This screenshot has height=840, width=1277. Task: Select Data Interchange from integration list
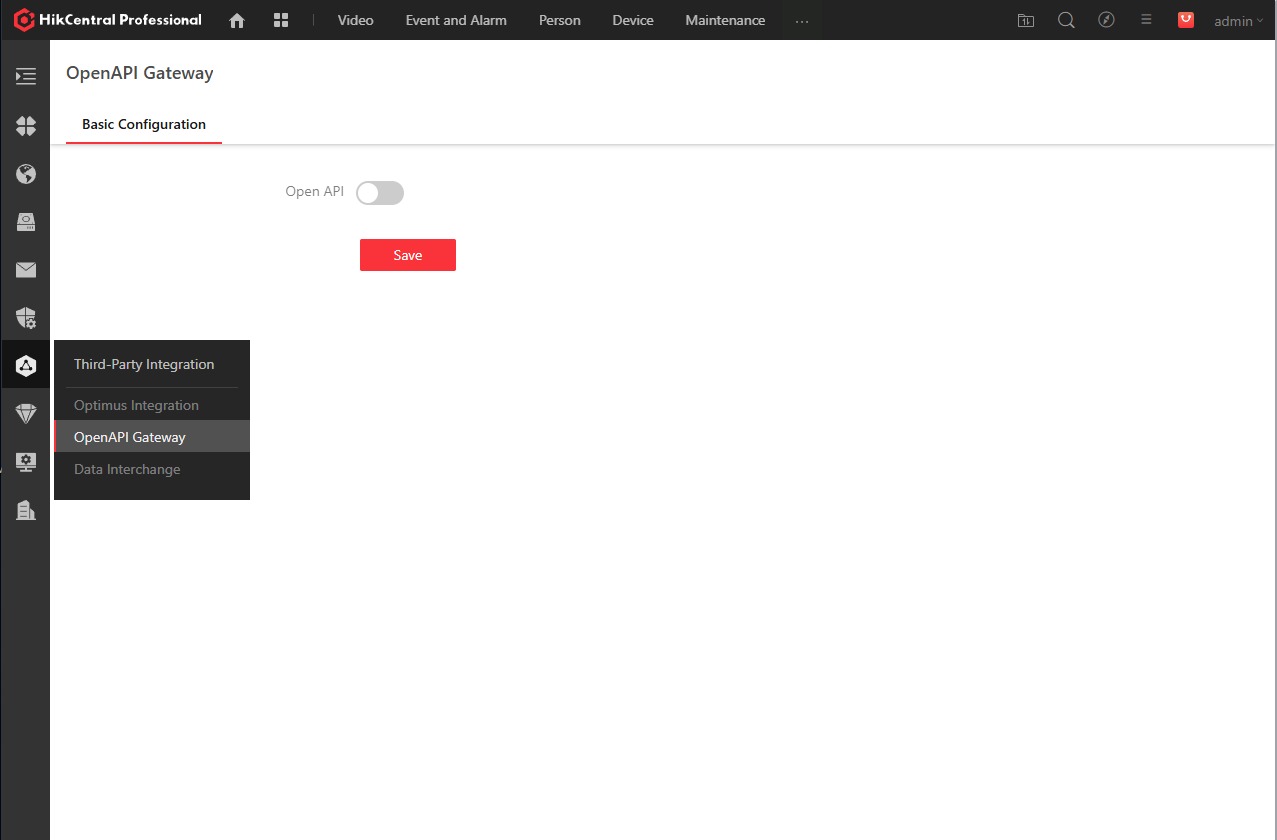pyautogui.click(x=127, y=469)
